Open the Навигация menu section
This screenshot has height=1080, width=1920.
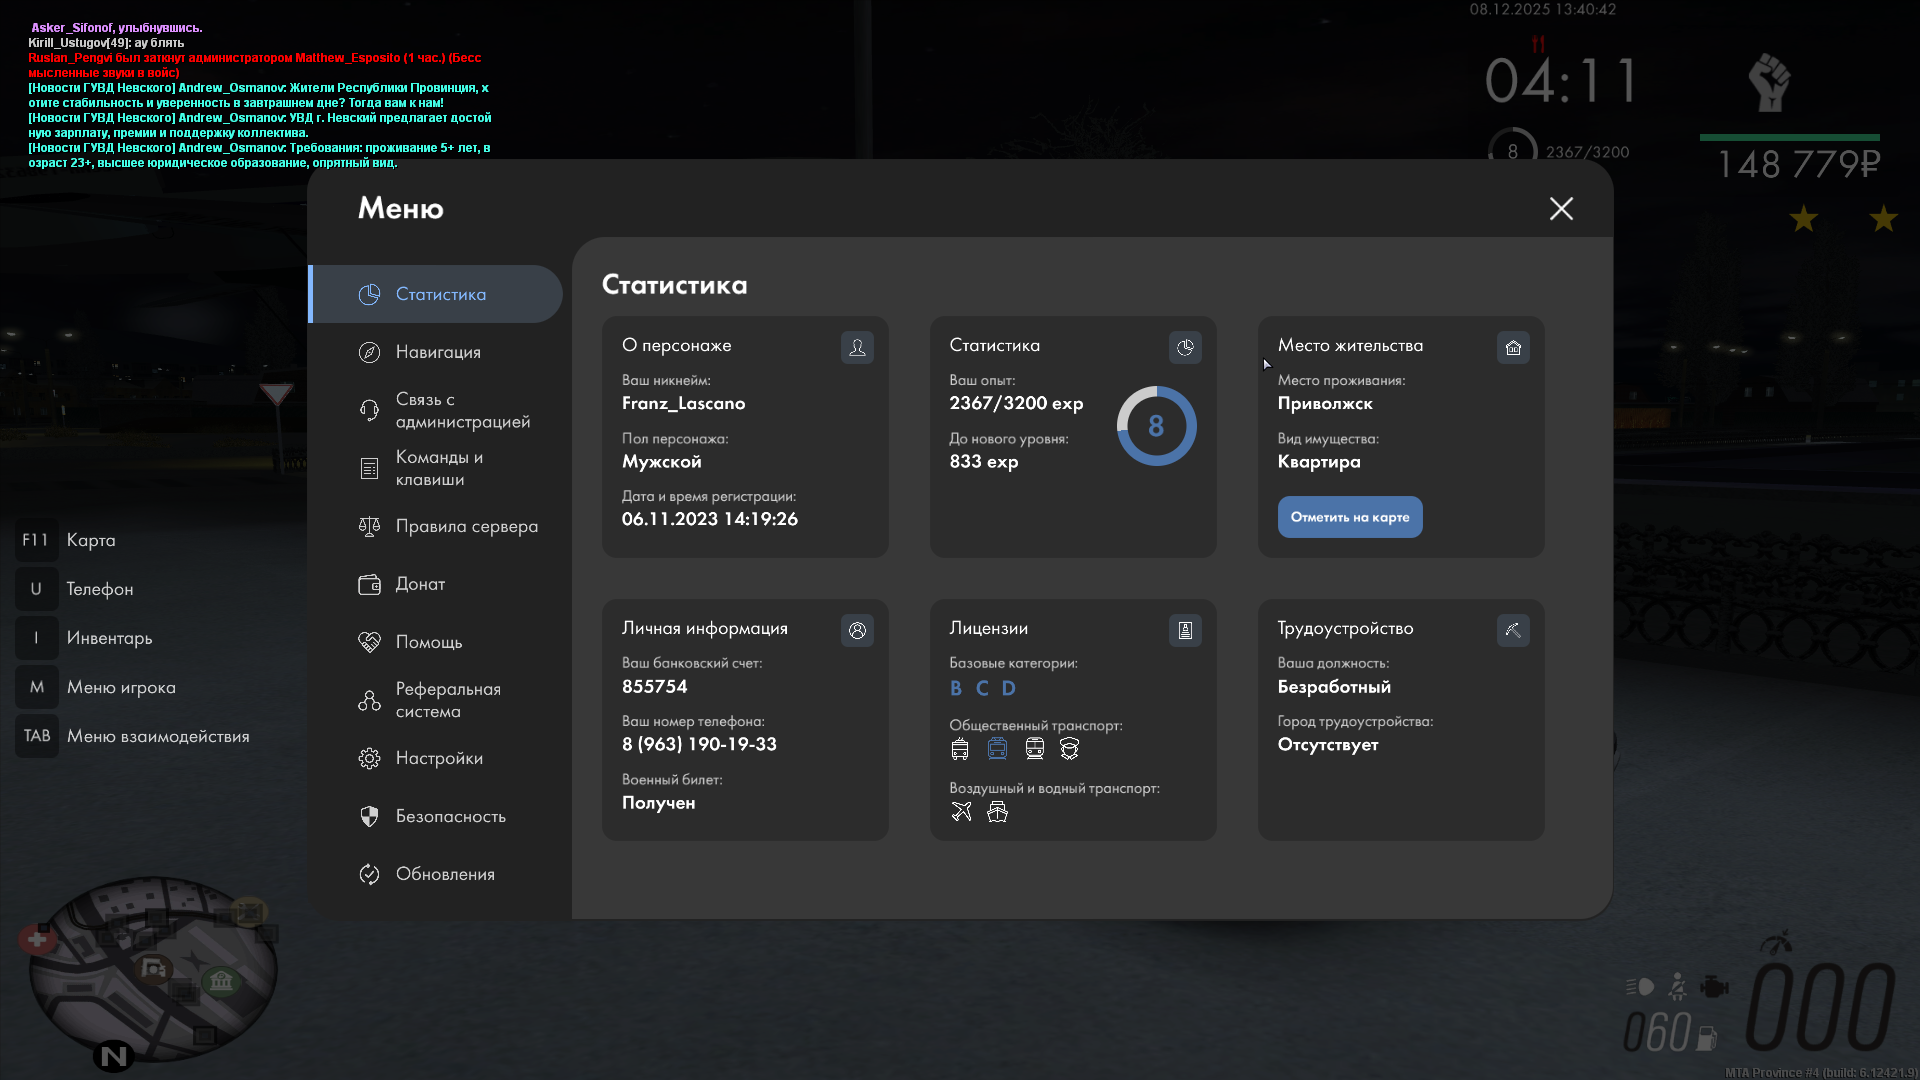click(x=437, y=352)
